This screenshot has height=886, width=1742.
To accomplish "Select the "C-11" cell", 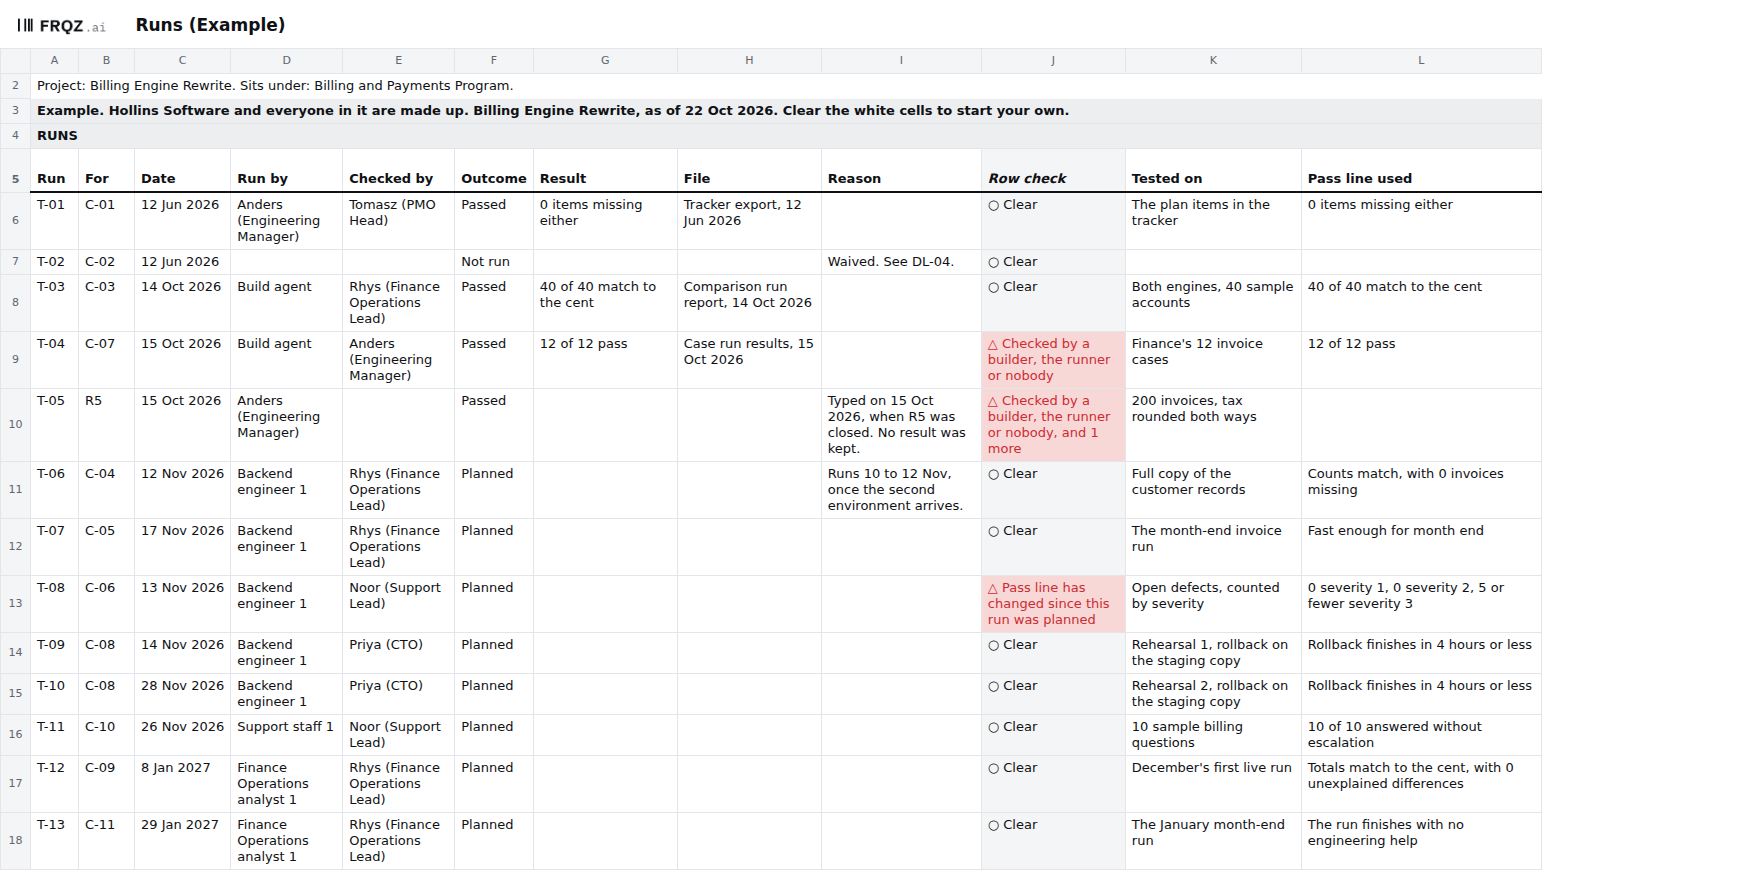I will [106, 841].
